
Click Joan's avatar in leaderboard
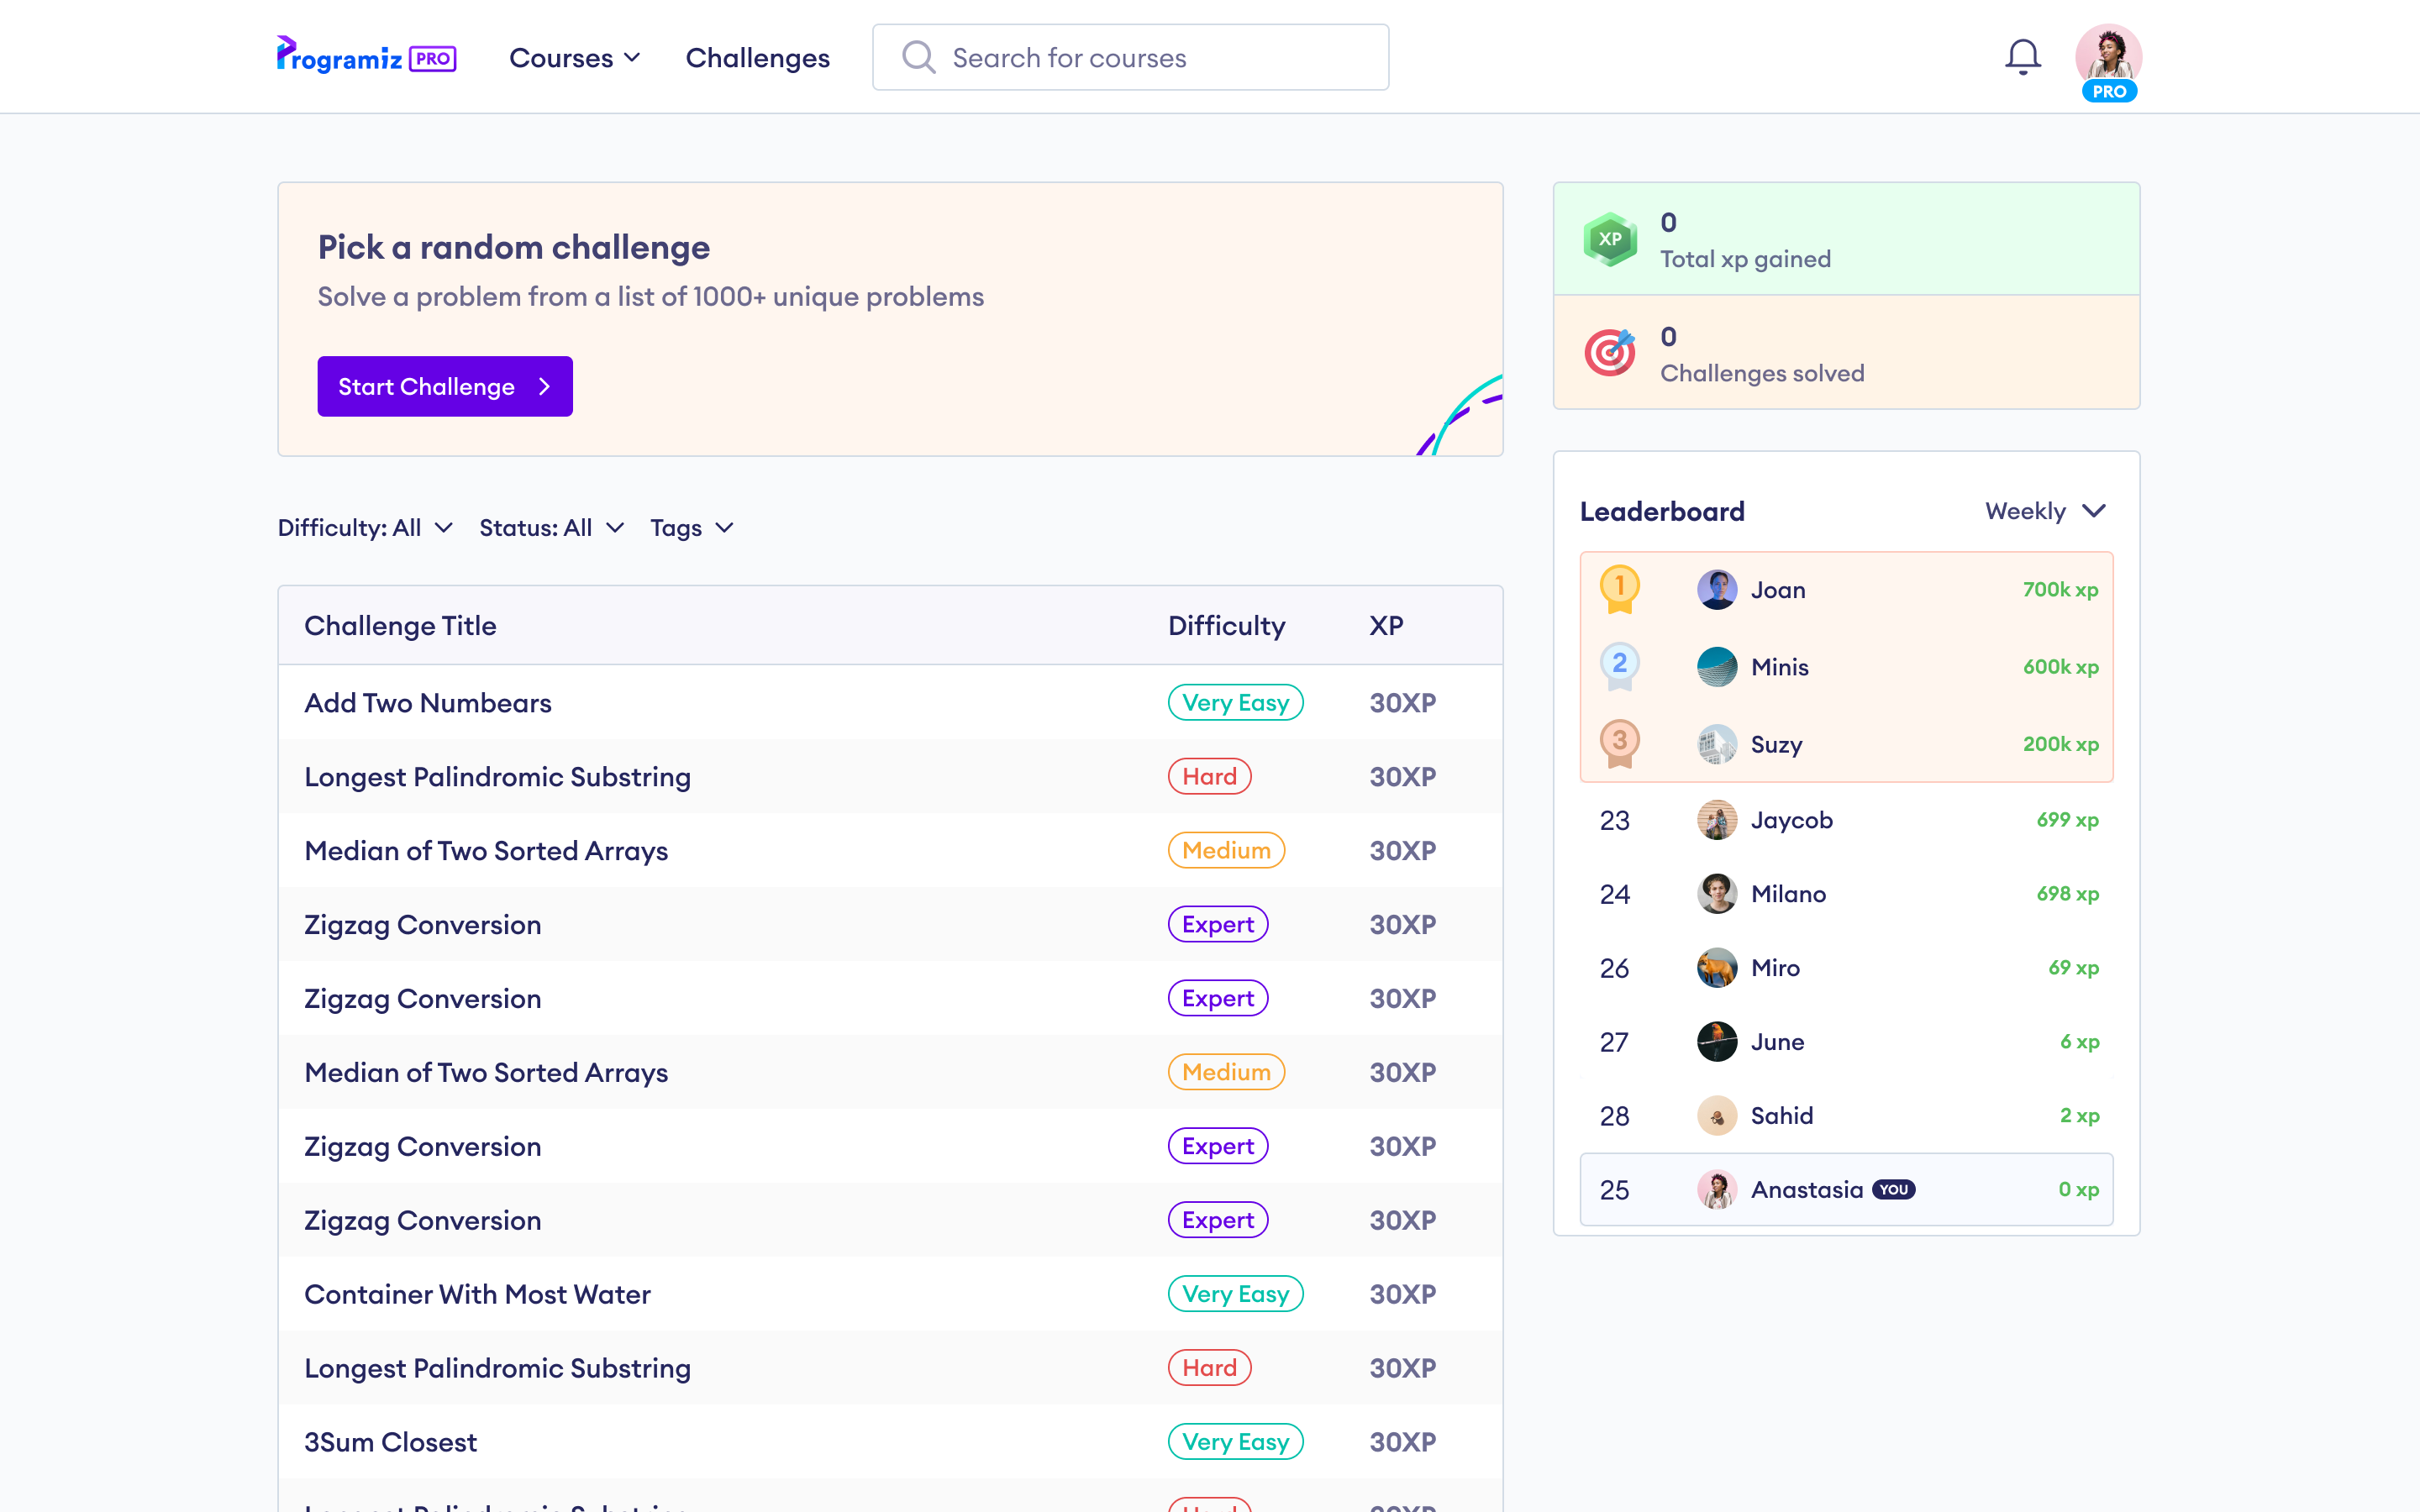(x=1717, y=589)
